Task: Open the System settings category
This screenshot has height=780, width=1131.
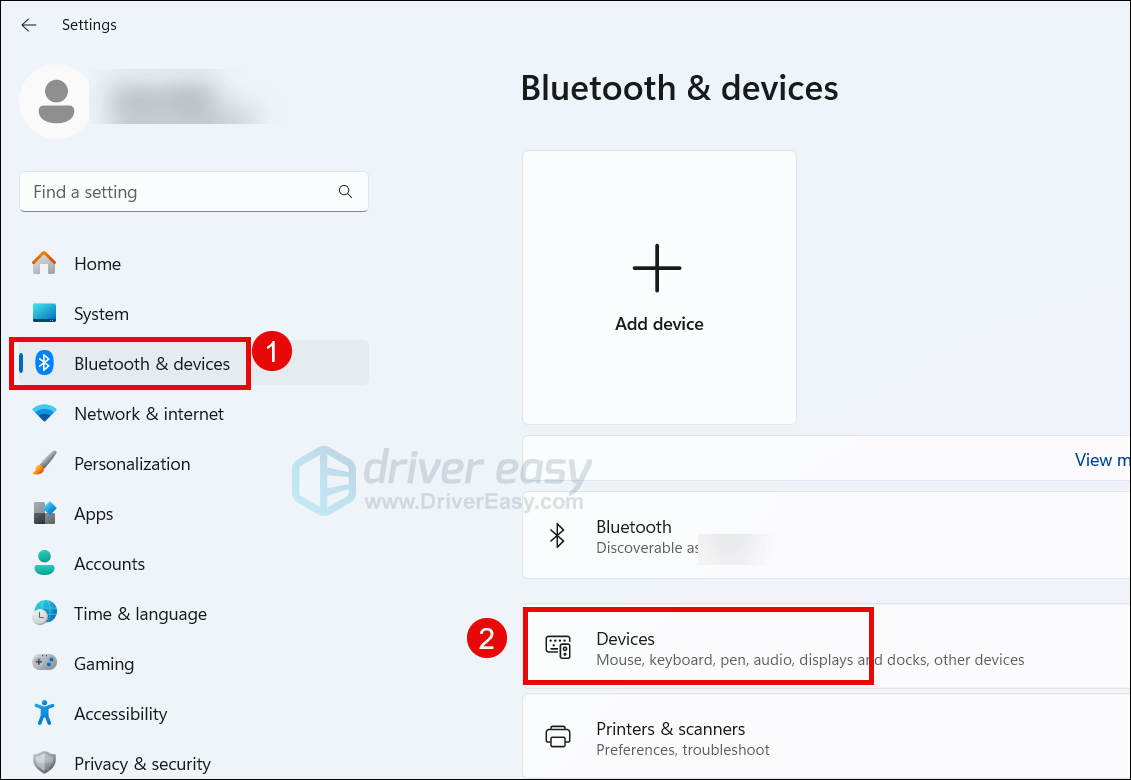Action: coord(101,314)
